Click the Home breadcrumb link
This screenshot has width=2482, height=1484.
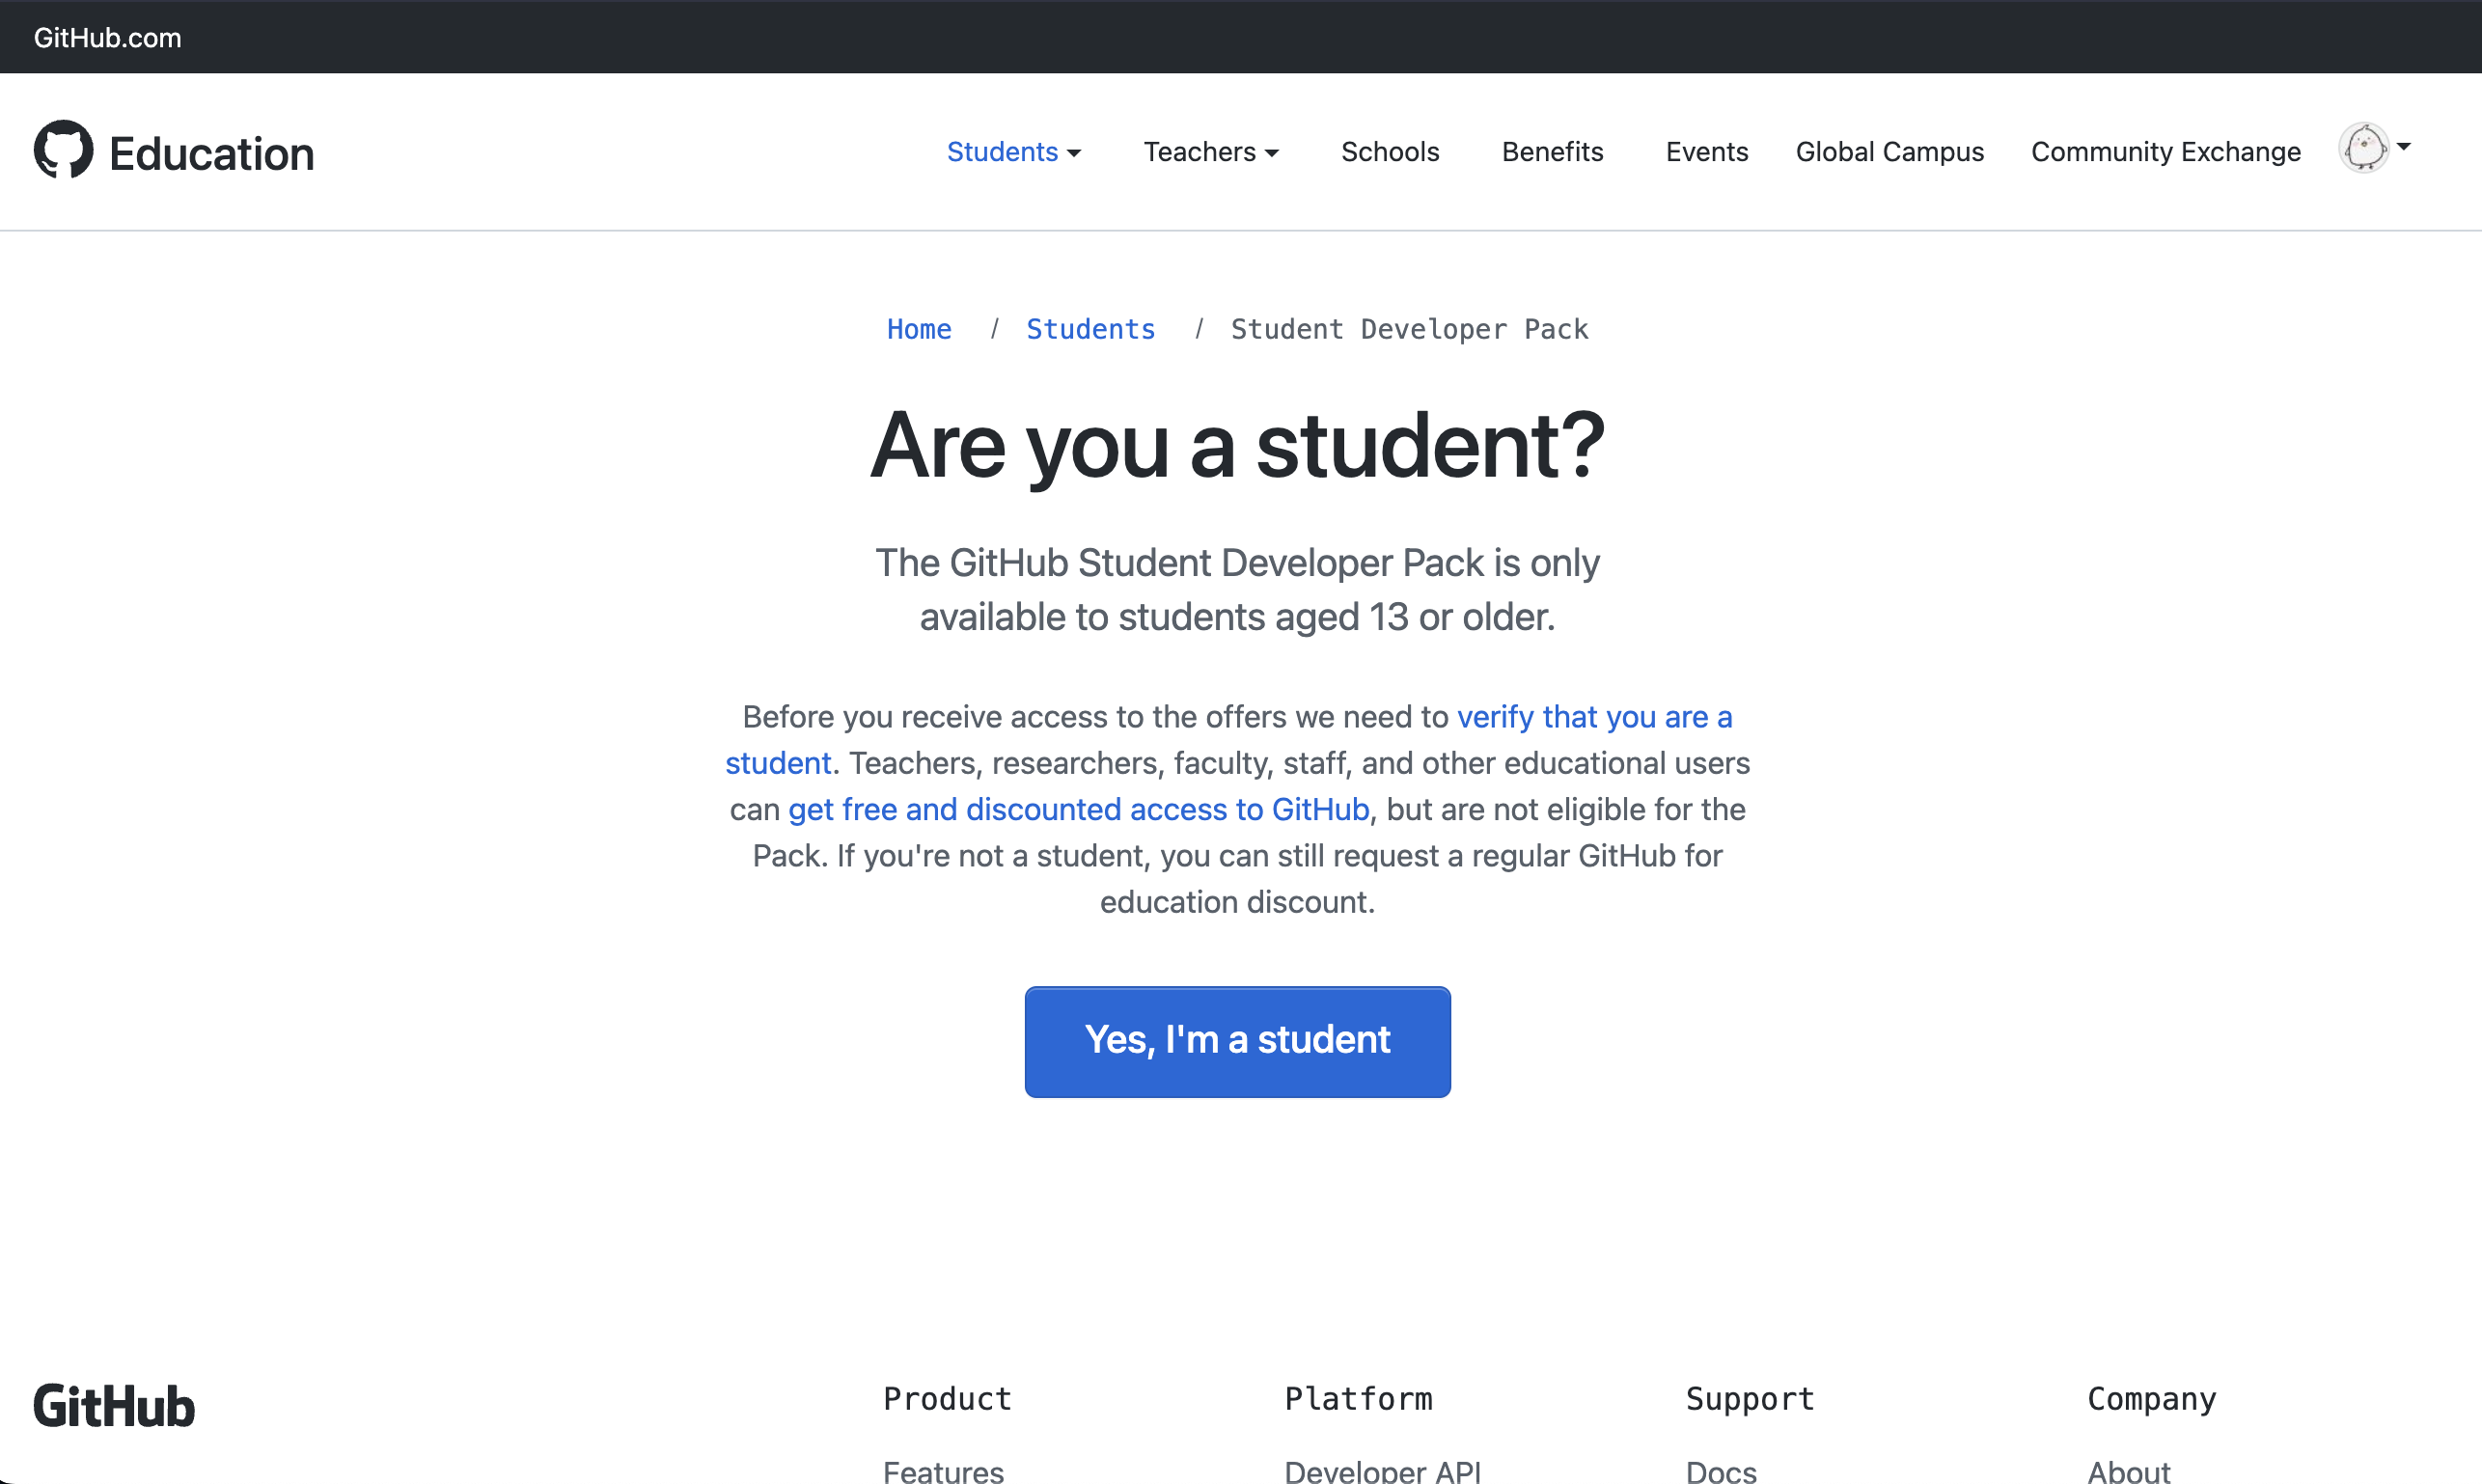918,329
